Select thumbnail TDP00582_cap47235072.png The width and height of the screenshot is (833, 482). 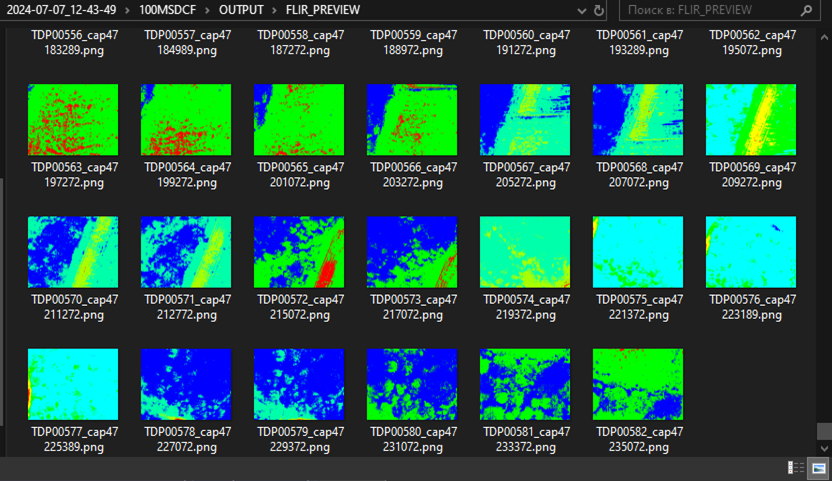pos(638,384)
